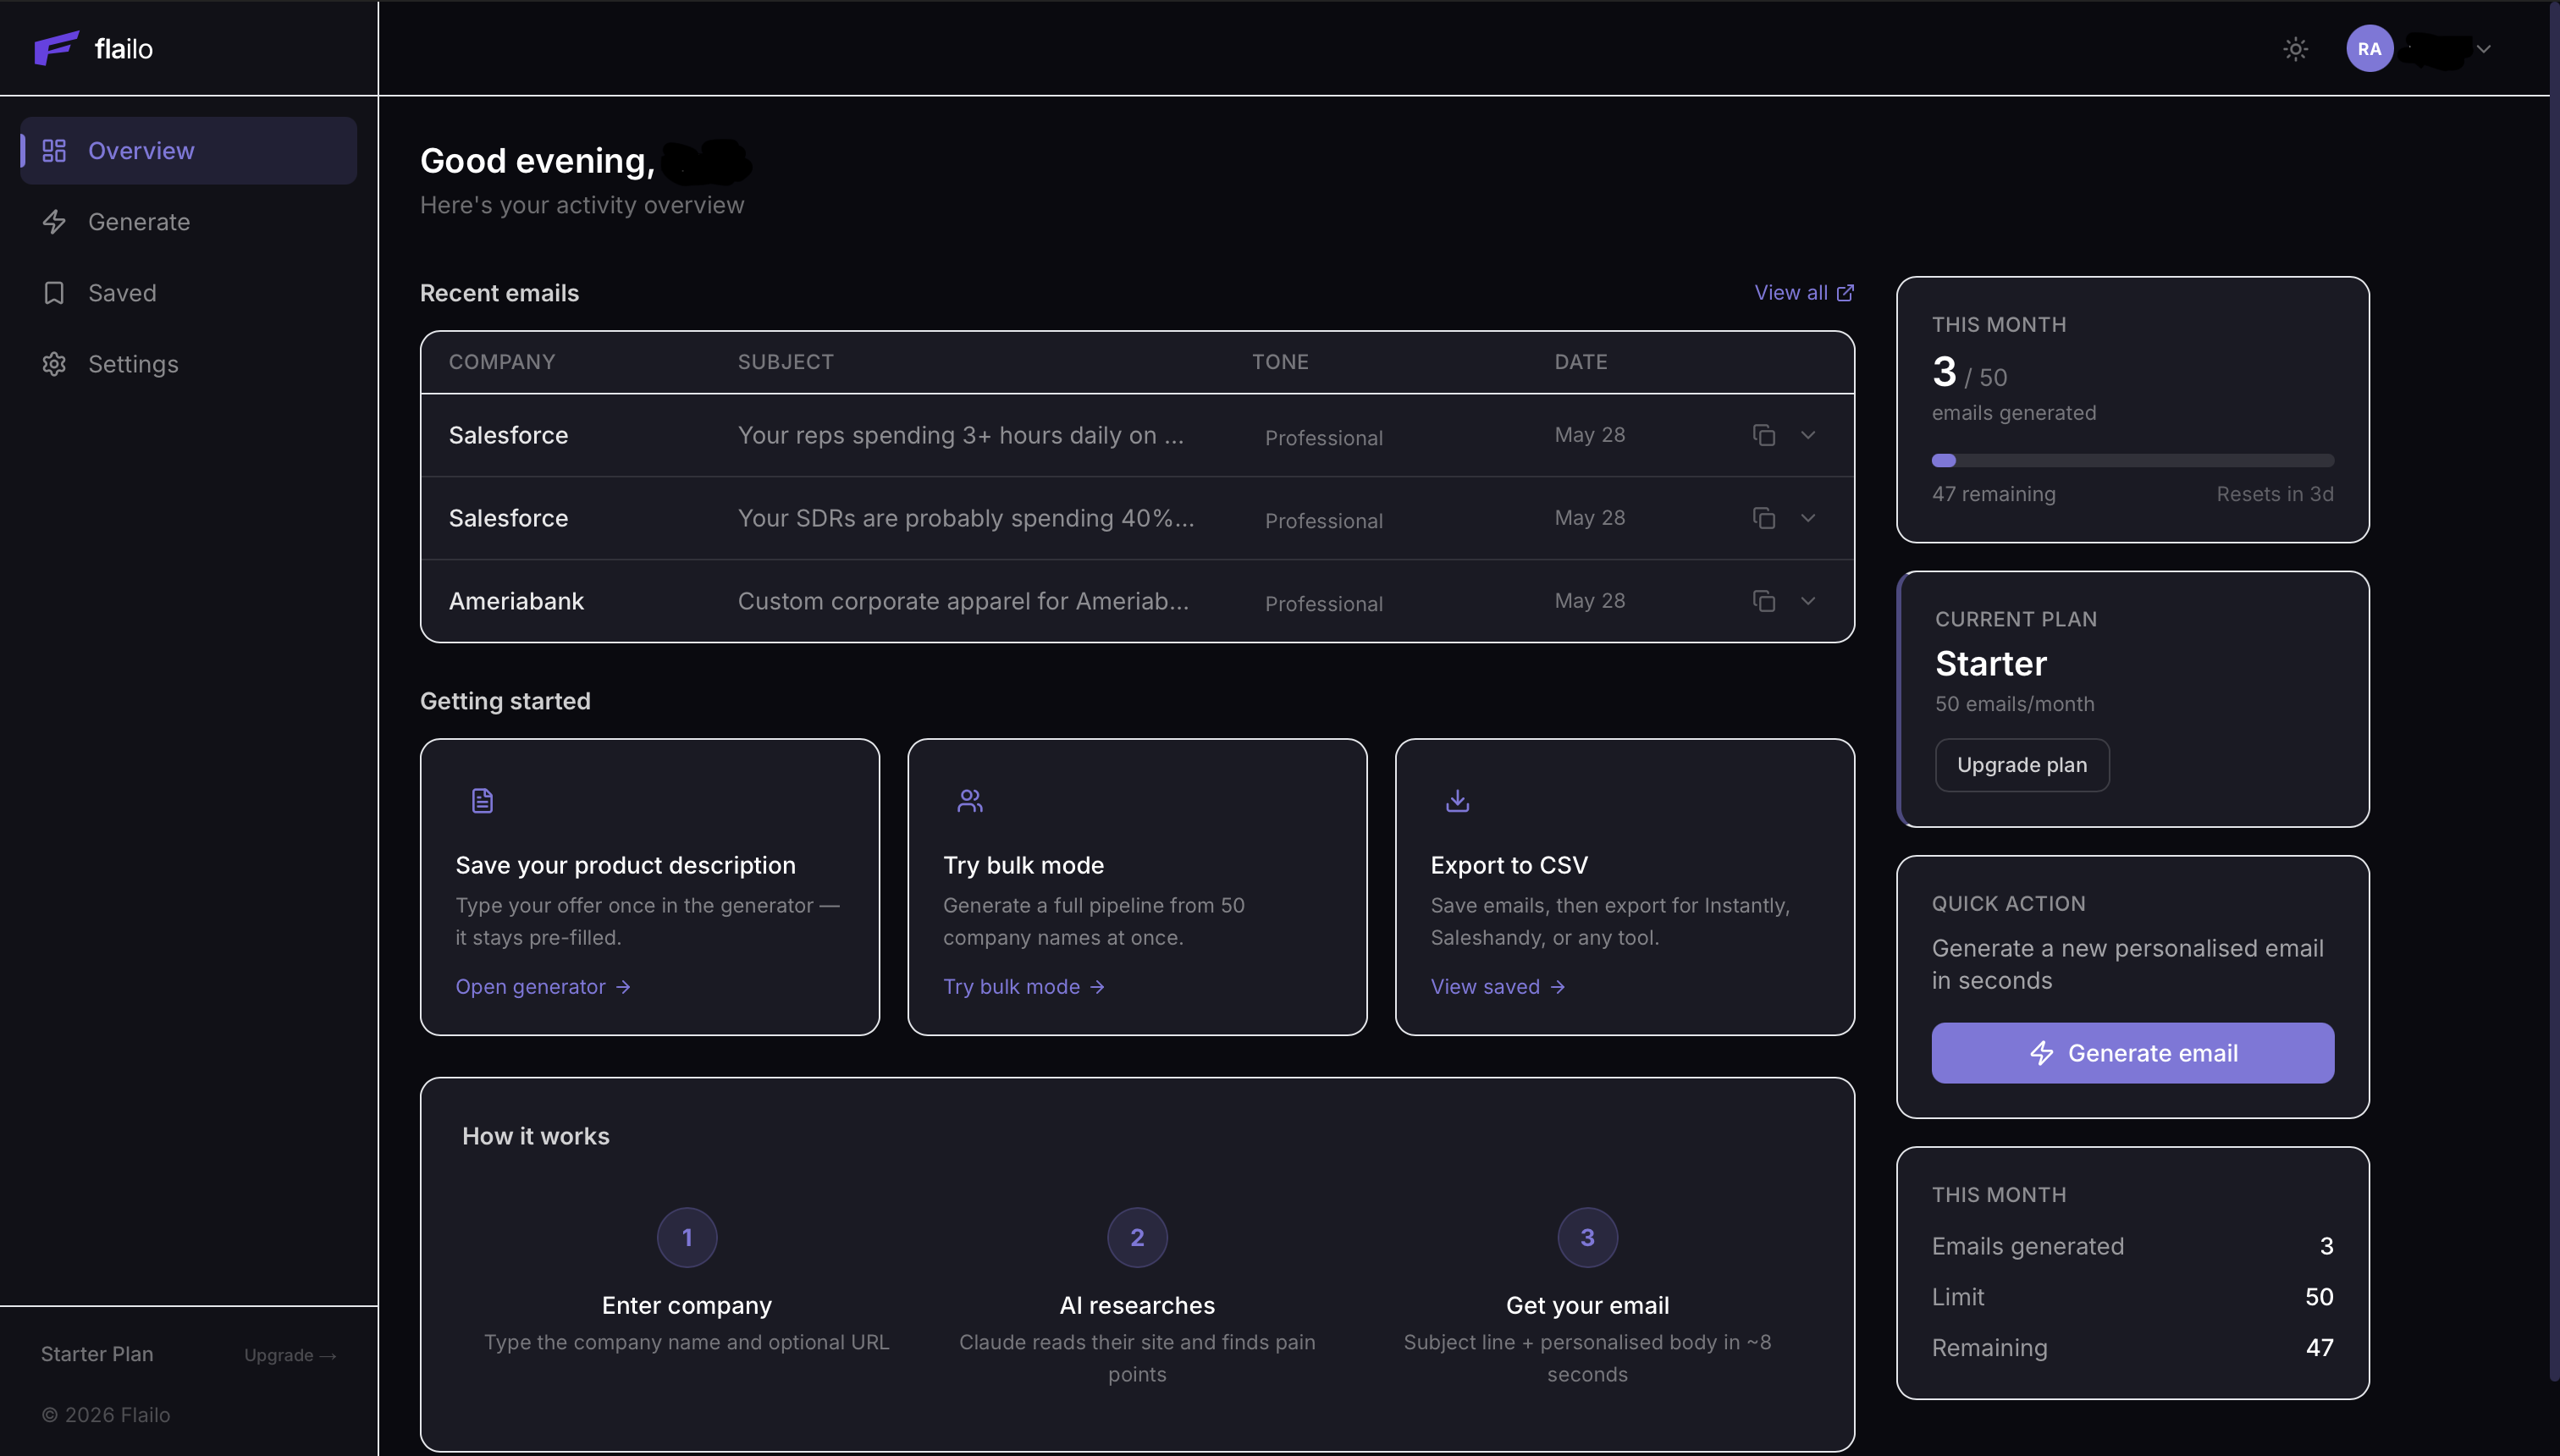Click the COMPANY column header
2560x1456 pixels.
(x=502, y=362)
